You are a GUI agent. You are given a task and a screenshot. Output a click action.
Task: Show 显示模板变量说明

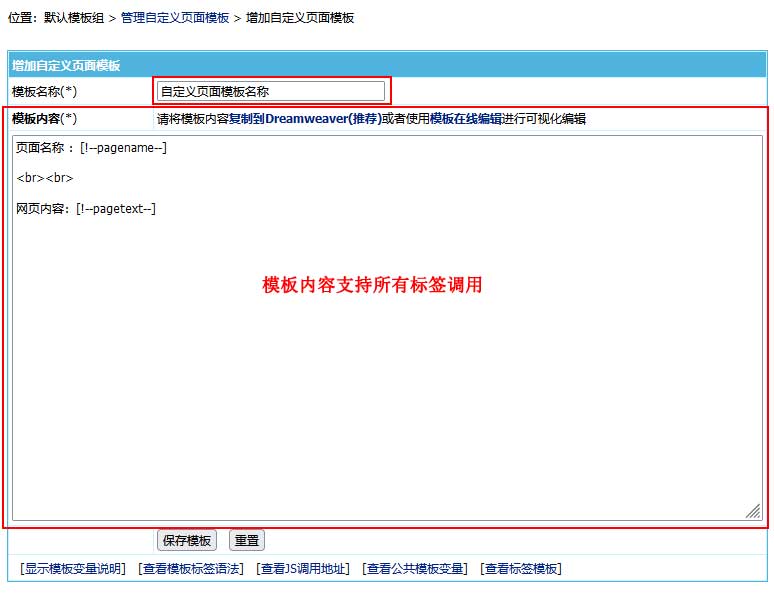pos(73,569)
